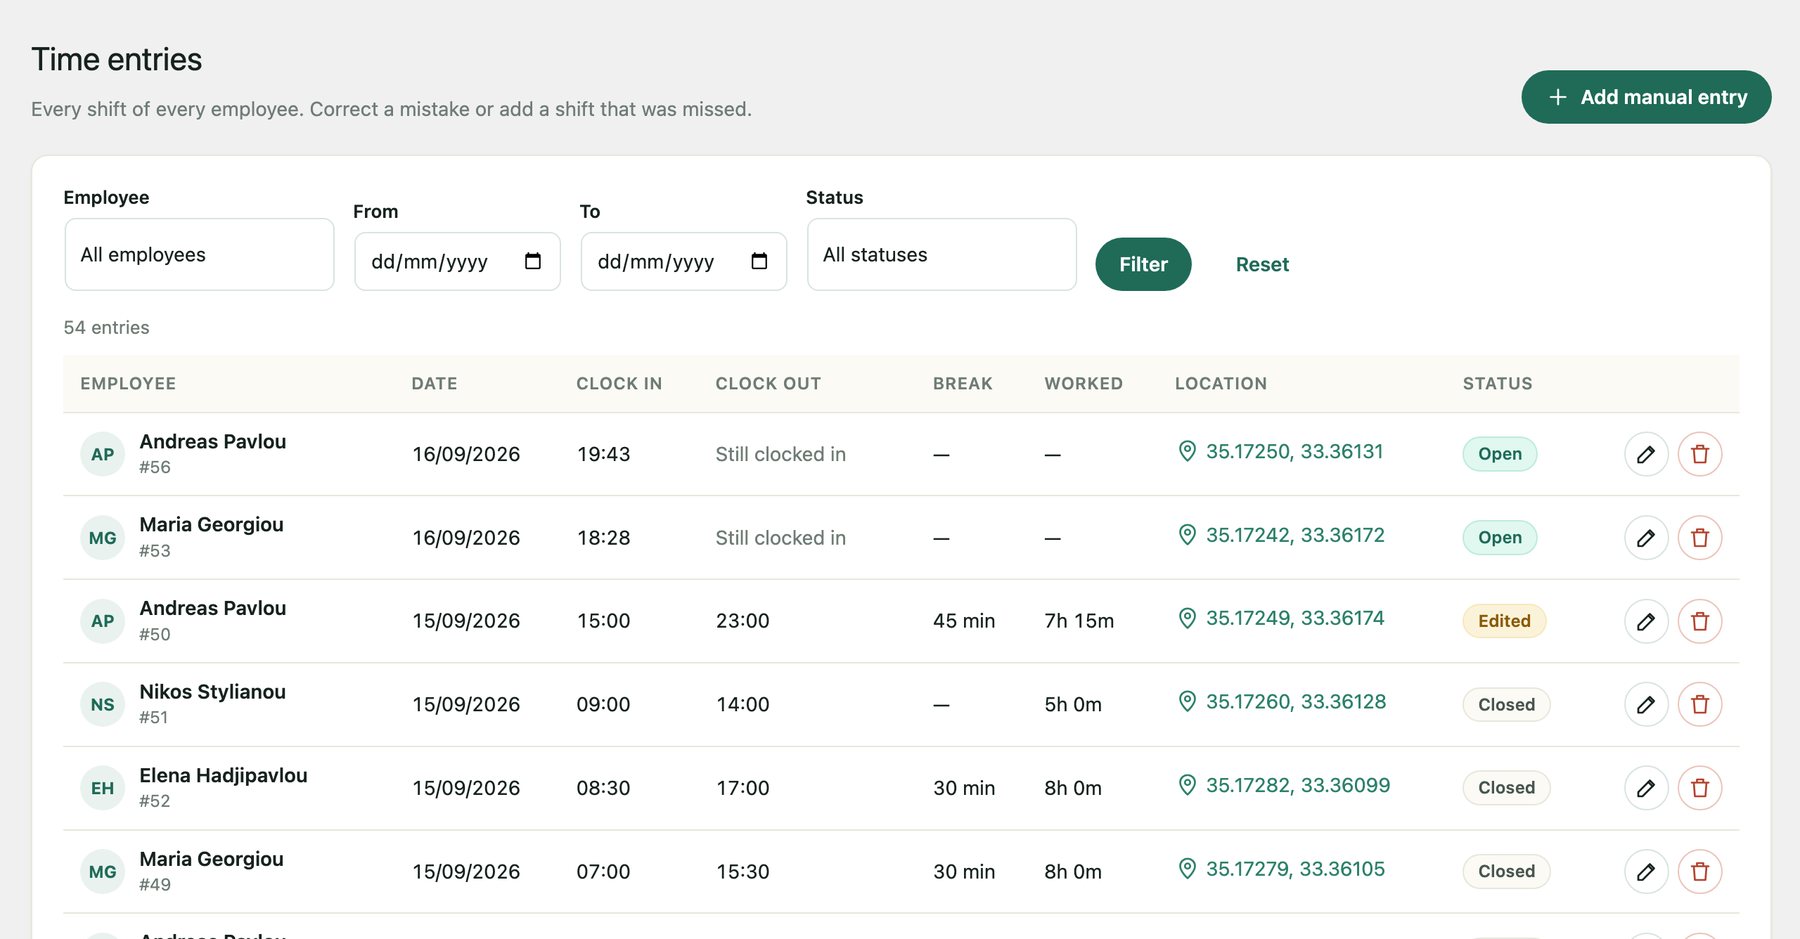
Task: Click the Closed badge for Nikos Stylianou
Action: (1506, 705)
